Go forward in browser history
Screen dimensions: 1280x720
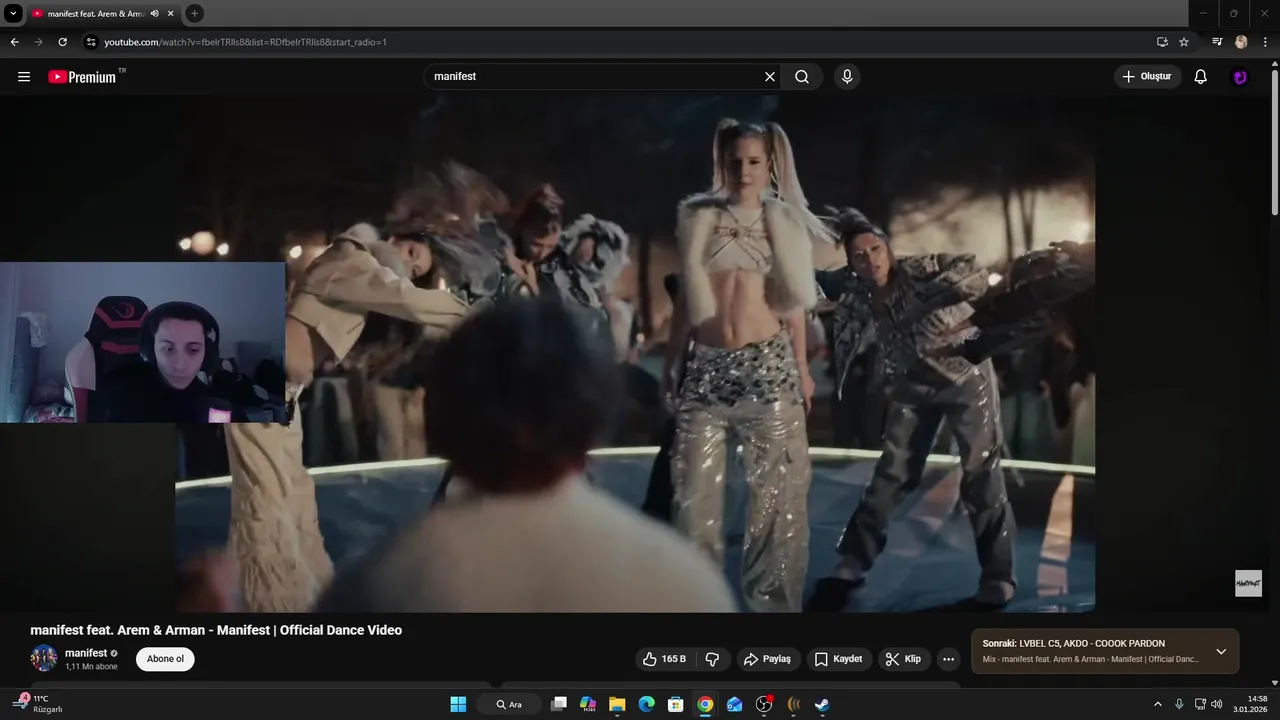point(38,42)
